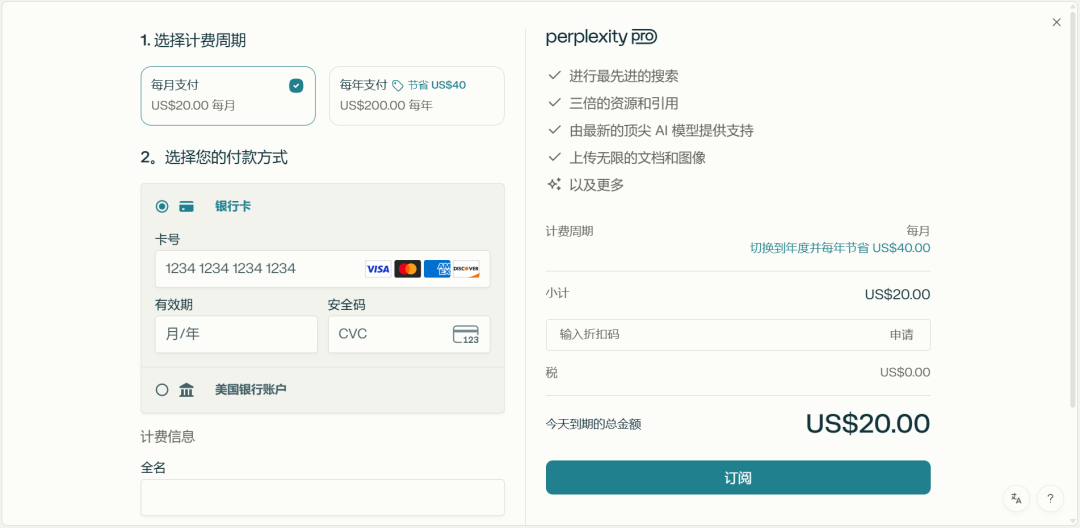Click the American Express card icon

(437, 269)
